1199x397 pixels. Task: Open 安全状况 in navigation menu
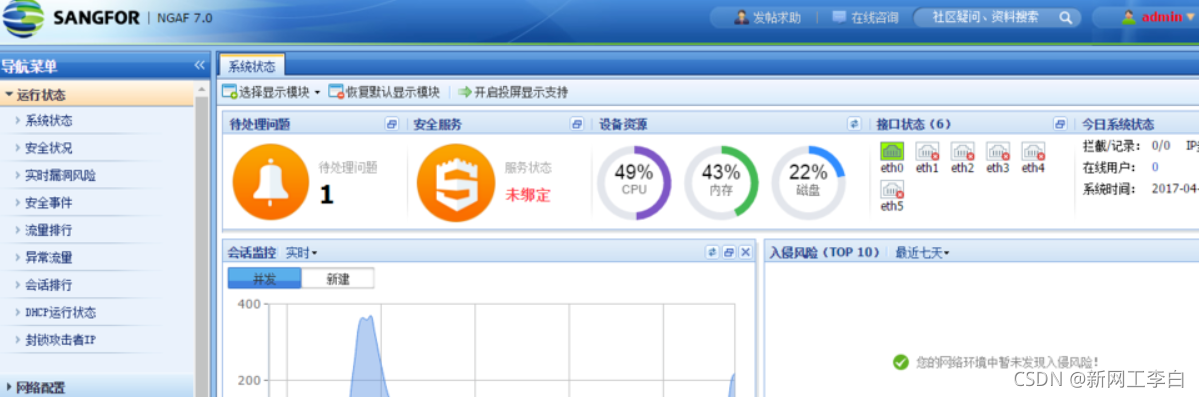coord(49,148)
